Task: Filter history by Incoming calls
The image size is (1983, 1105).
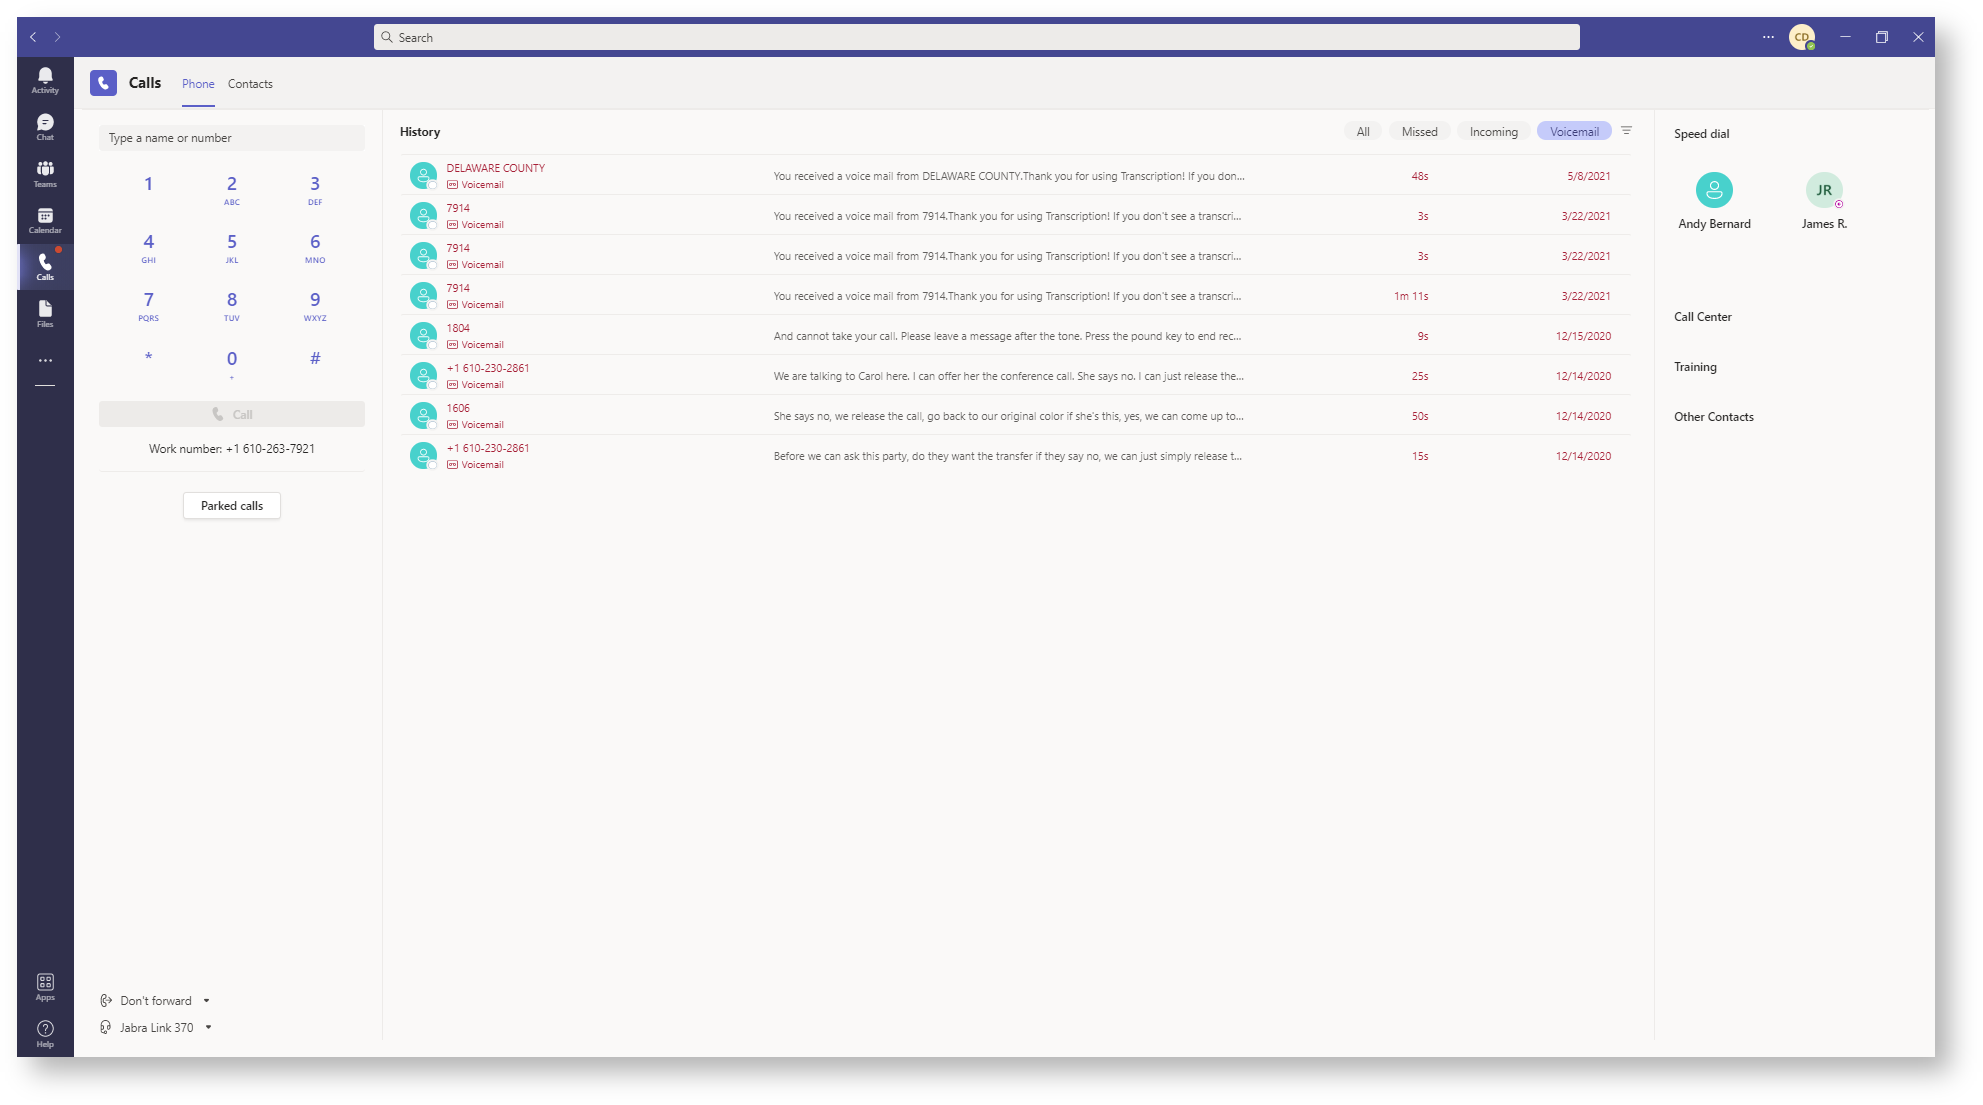Action: coord(1493,132)
